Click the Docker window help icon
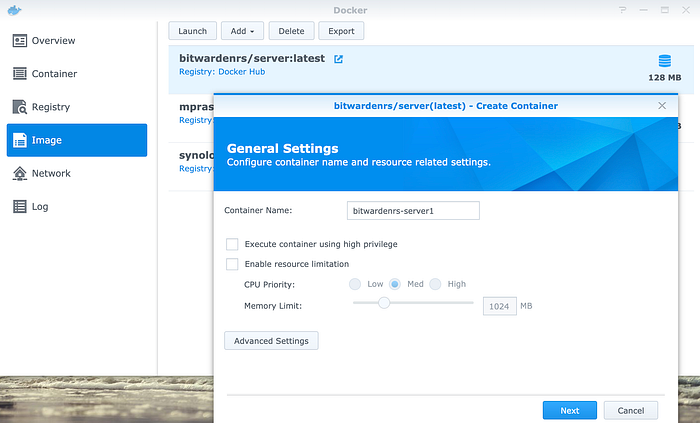 [623, 10]
